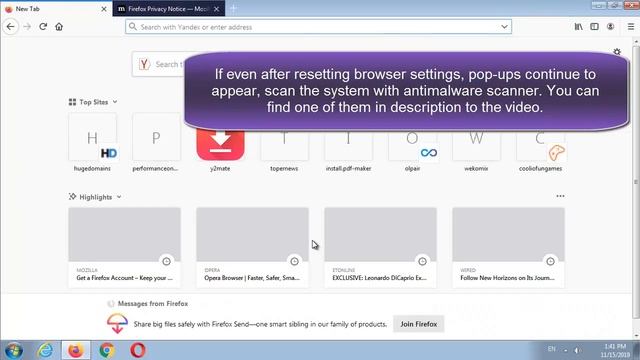This screenshot has height=360, width=640.
Task: Reload the current page
Action: [43, 27]
